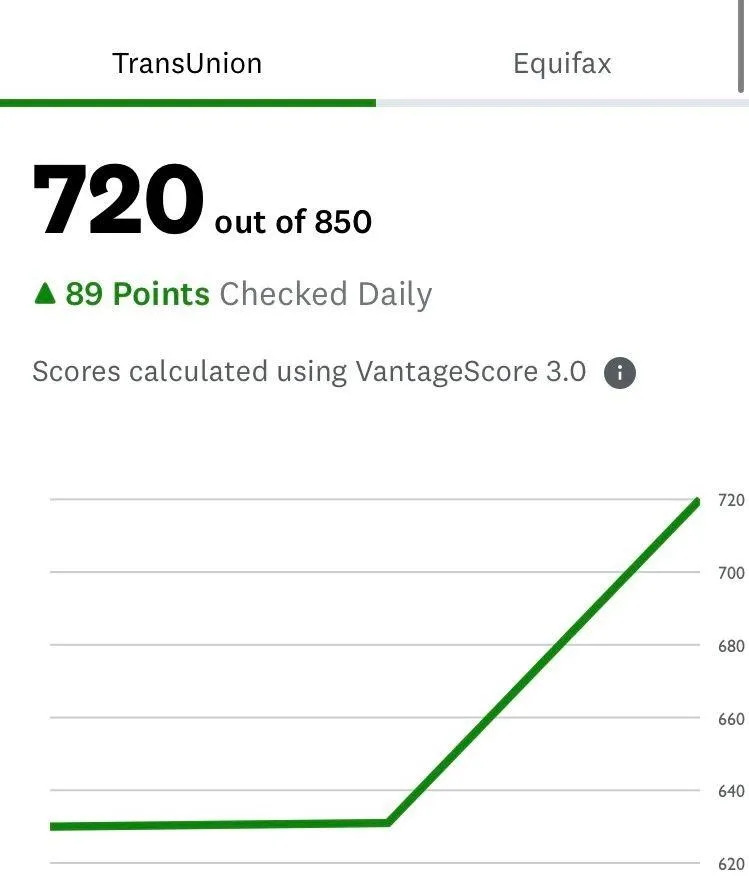The image size is (749, 877).
Task: Switch to the Equifax tab
Action: [562, 63]
